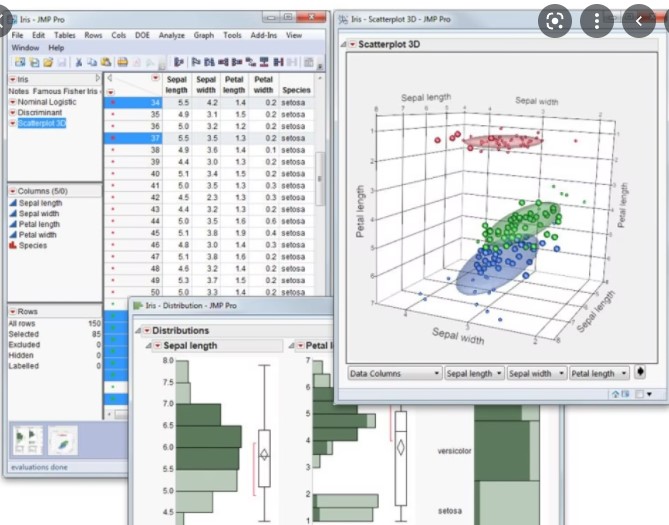Open the Distribution window thumbnail
Image resolution: width=669 pixels, height=525 pixels.
[x=27, y=440]
